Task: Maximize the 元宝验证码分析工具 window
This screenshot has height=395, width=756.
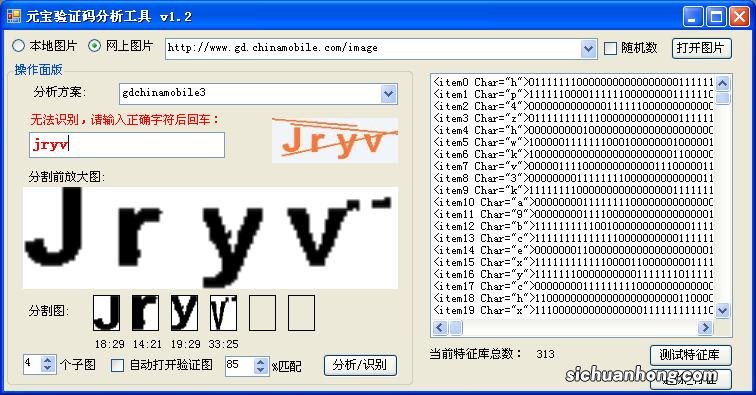Action: click(716, 17)
